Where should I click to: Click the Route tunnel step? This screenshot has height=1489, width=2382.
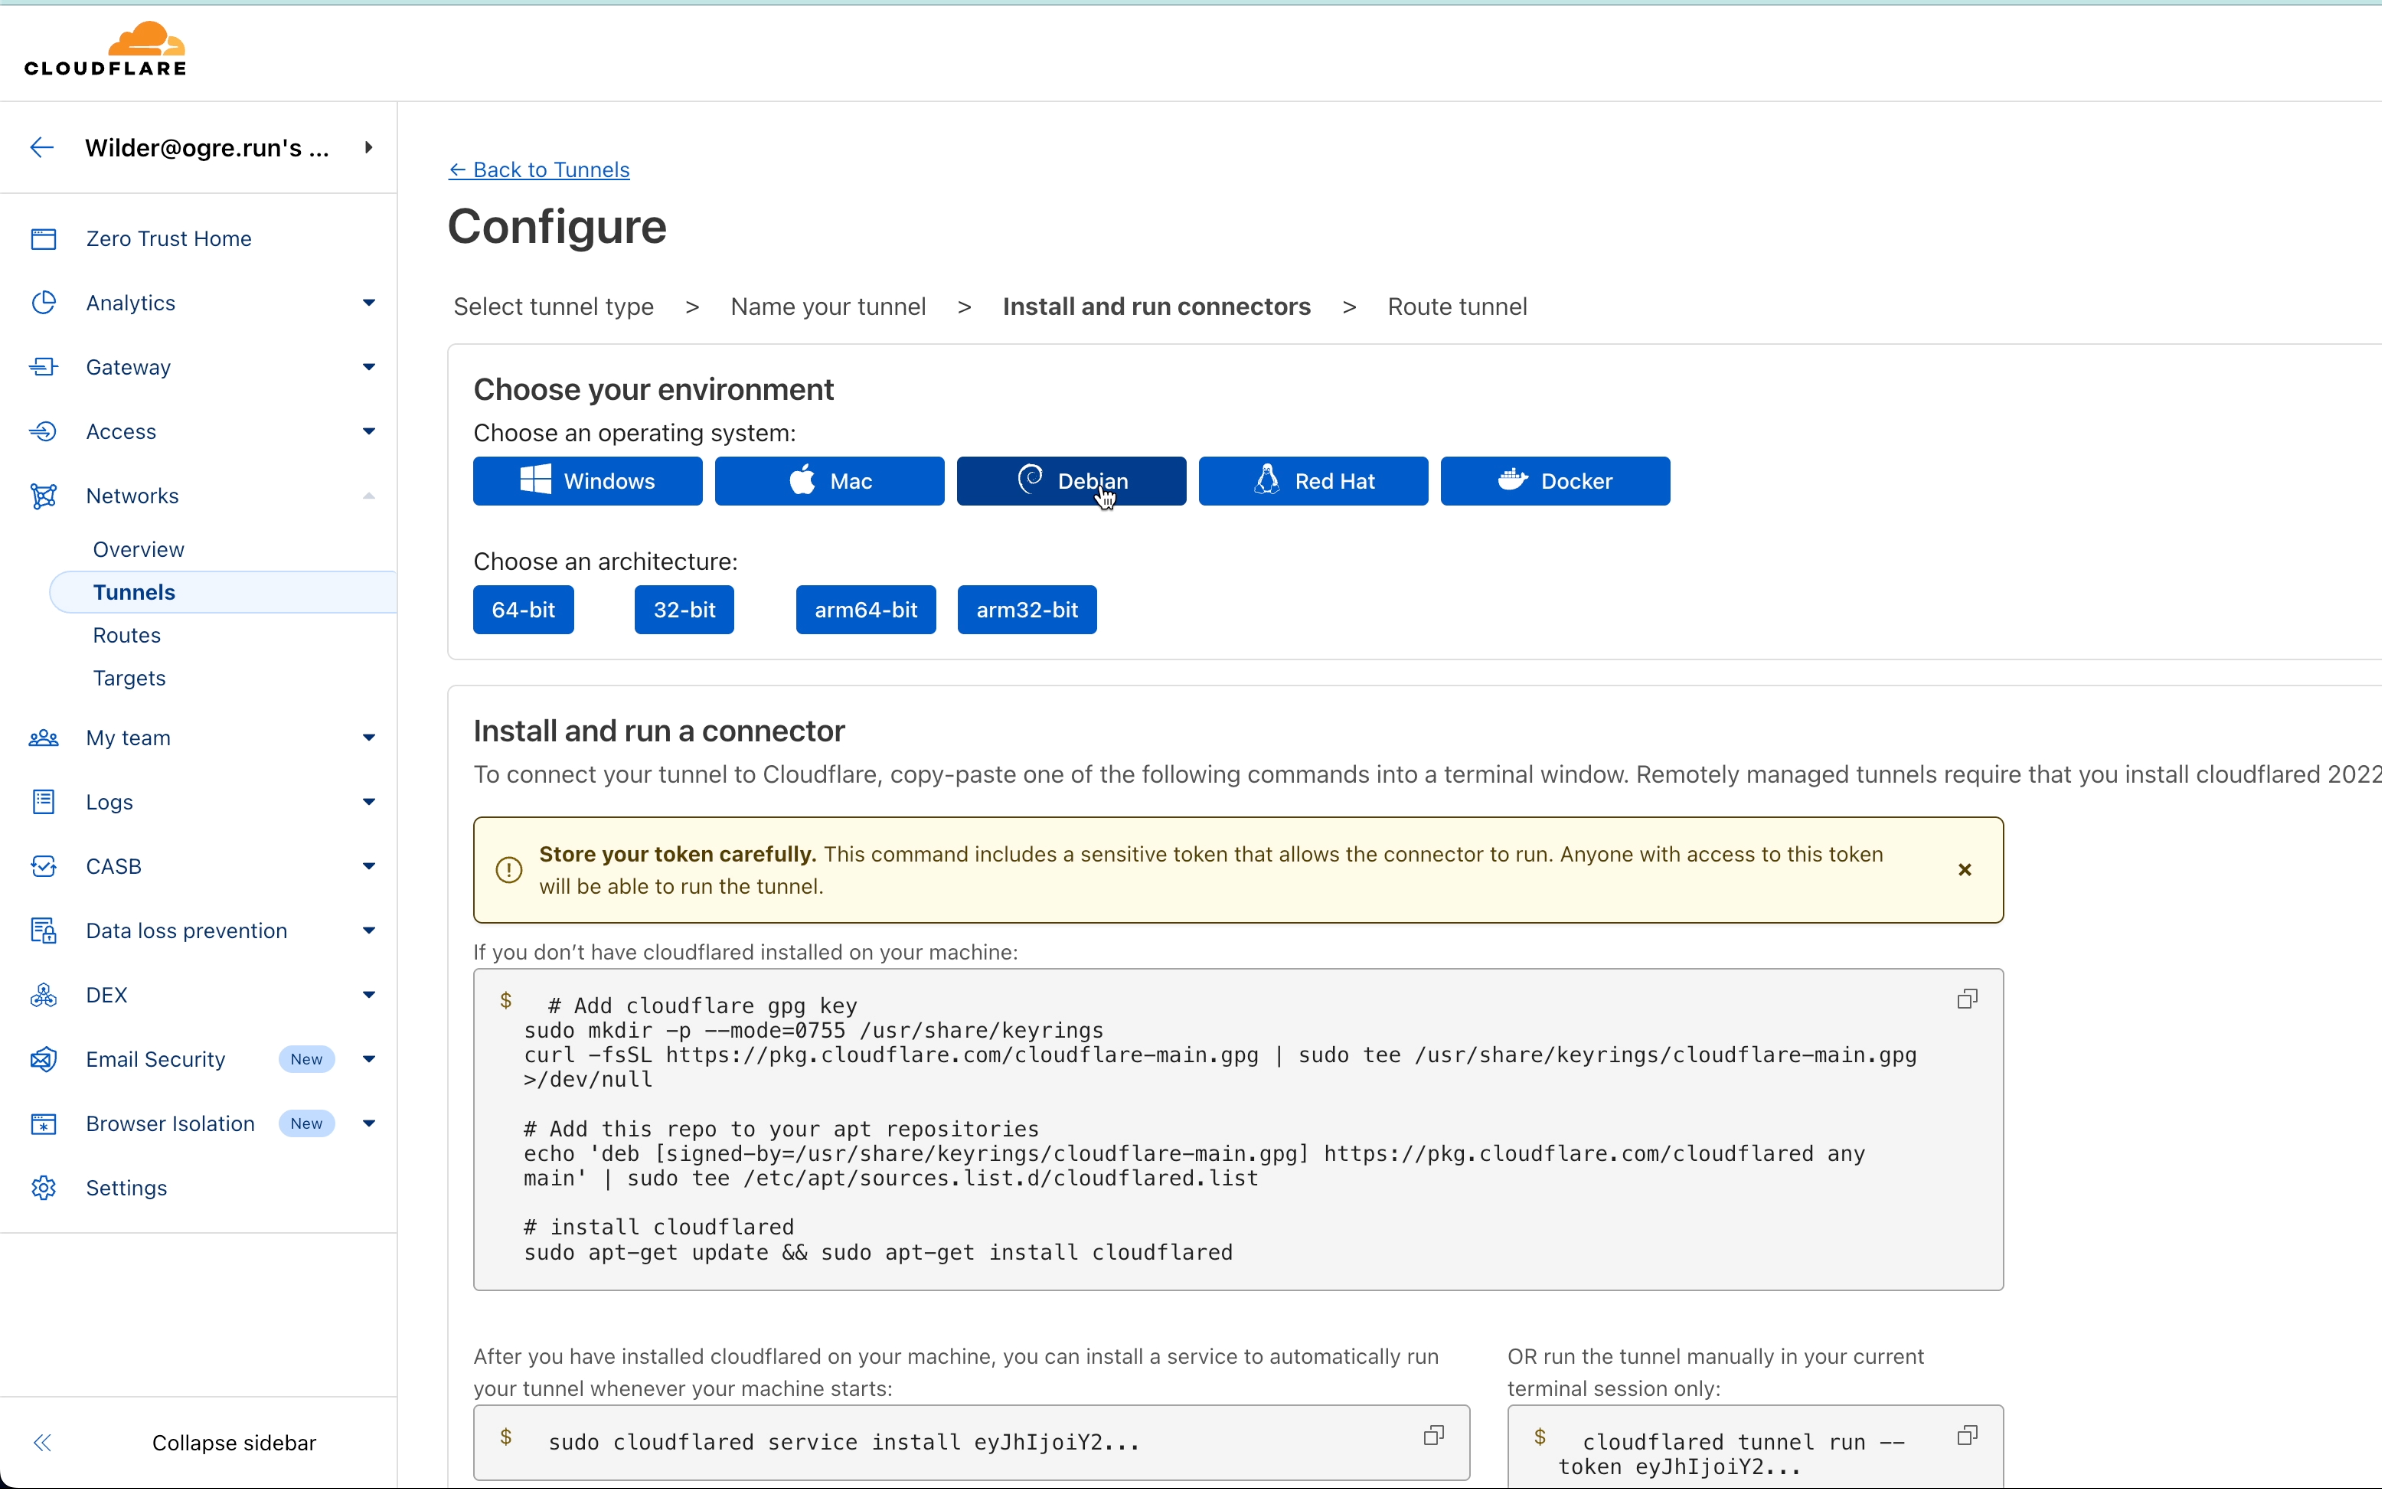tap(1457, 307)
